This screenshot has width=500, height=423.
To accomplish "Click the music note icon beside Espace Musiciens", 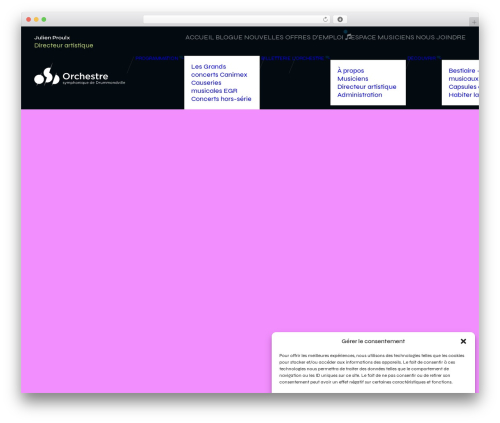I will point(348,37).
